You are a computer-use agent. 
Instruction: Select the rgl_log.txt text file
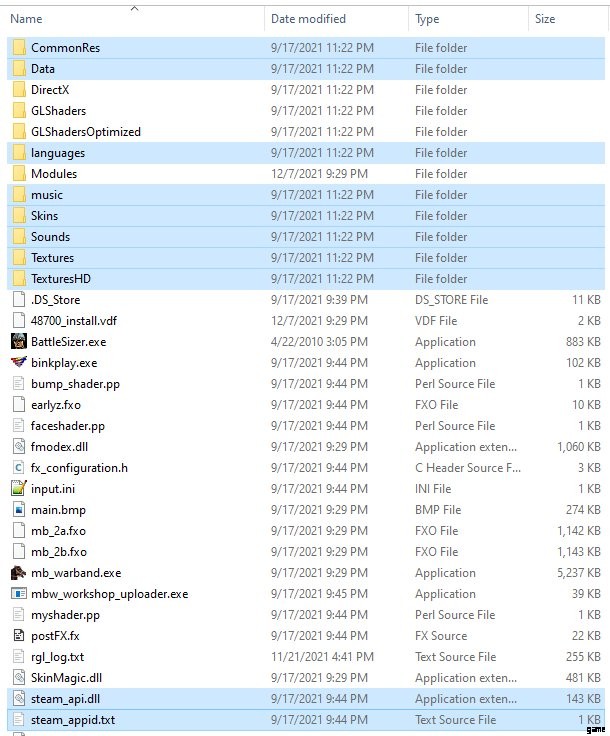pyautogui.click(x=57, y=657)
